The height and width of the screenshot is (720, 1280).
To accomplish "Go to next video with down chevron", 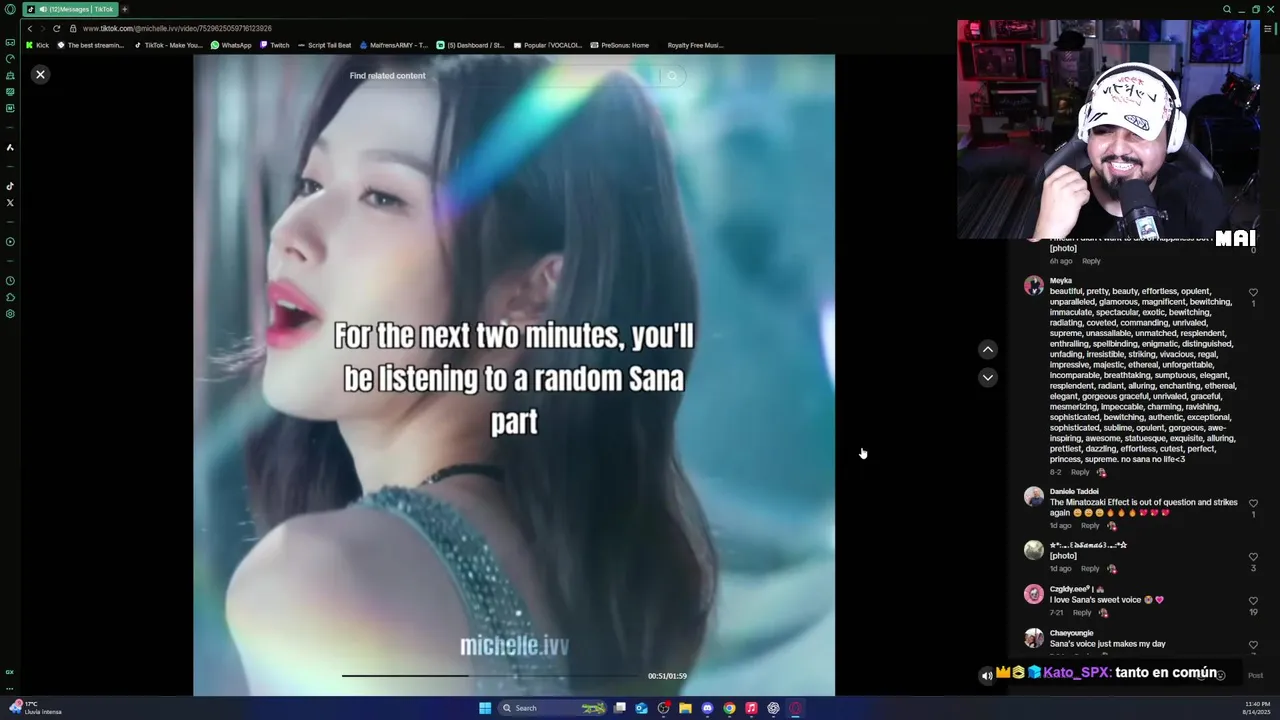I will coord(987,377).
